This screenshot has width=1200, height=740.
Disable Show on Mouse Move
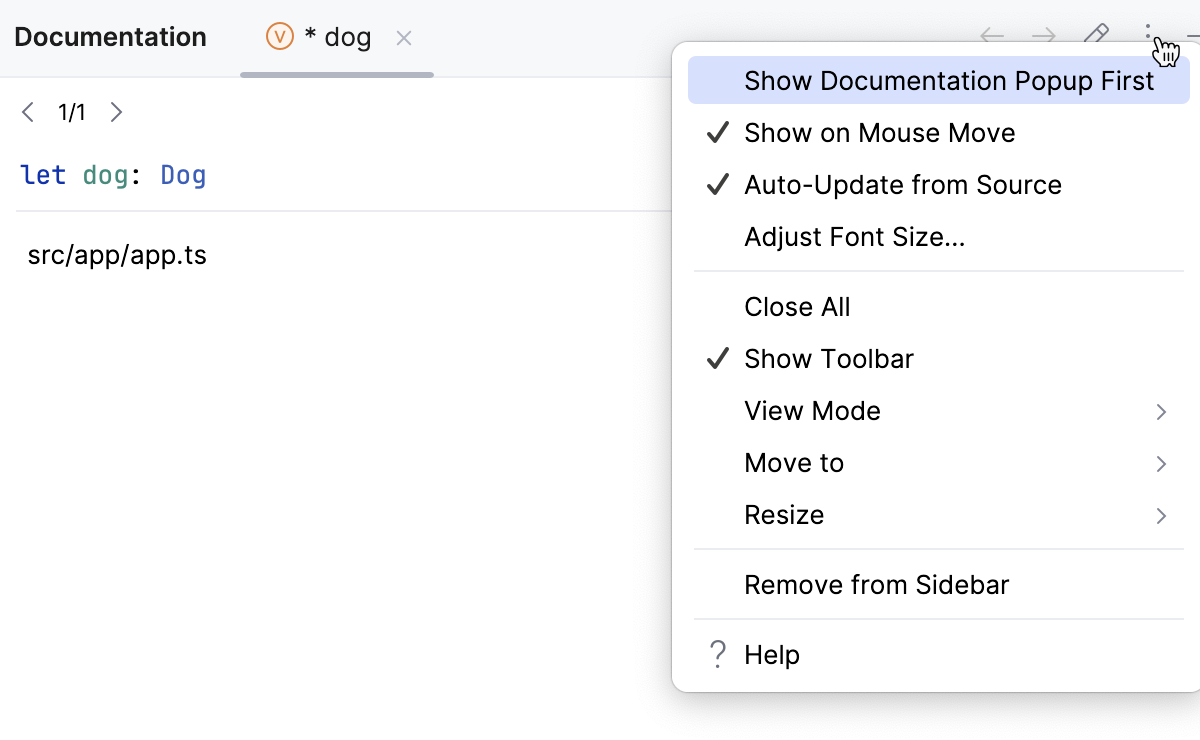tap(879, 132)
